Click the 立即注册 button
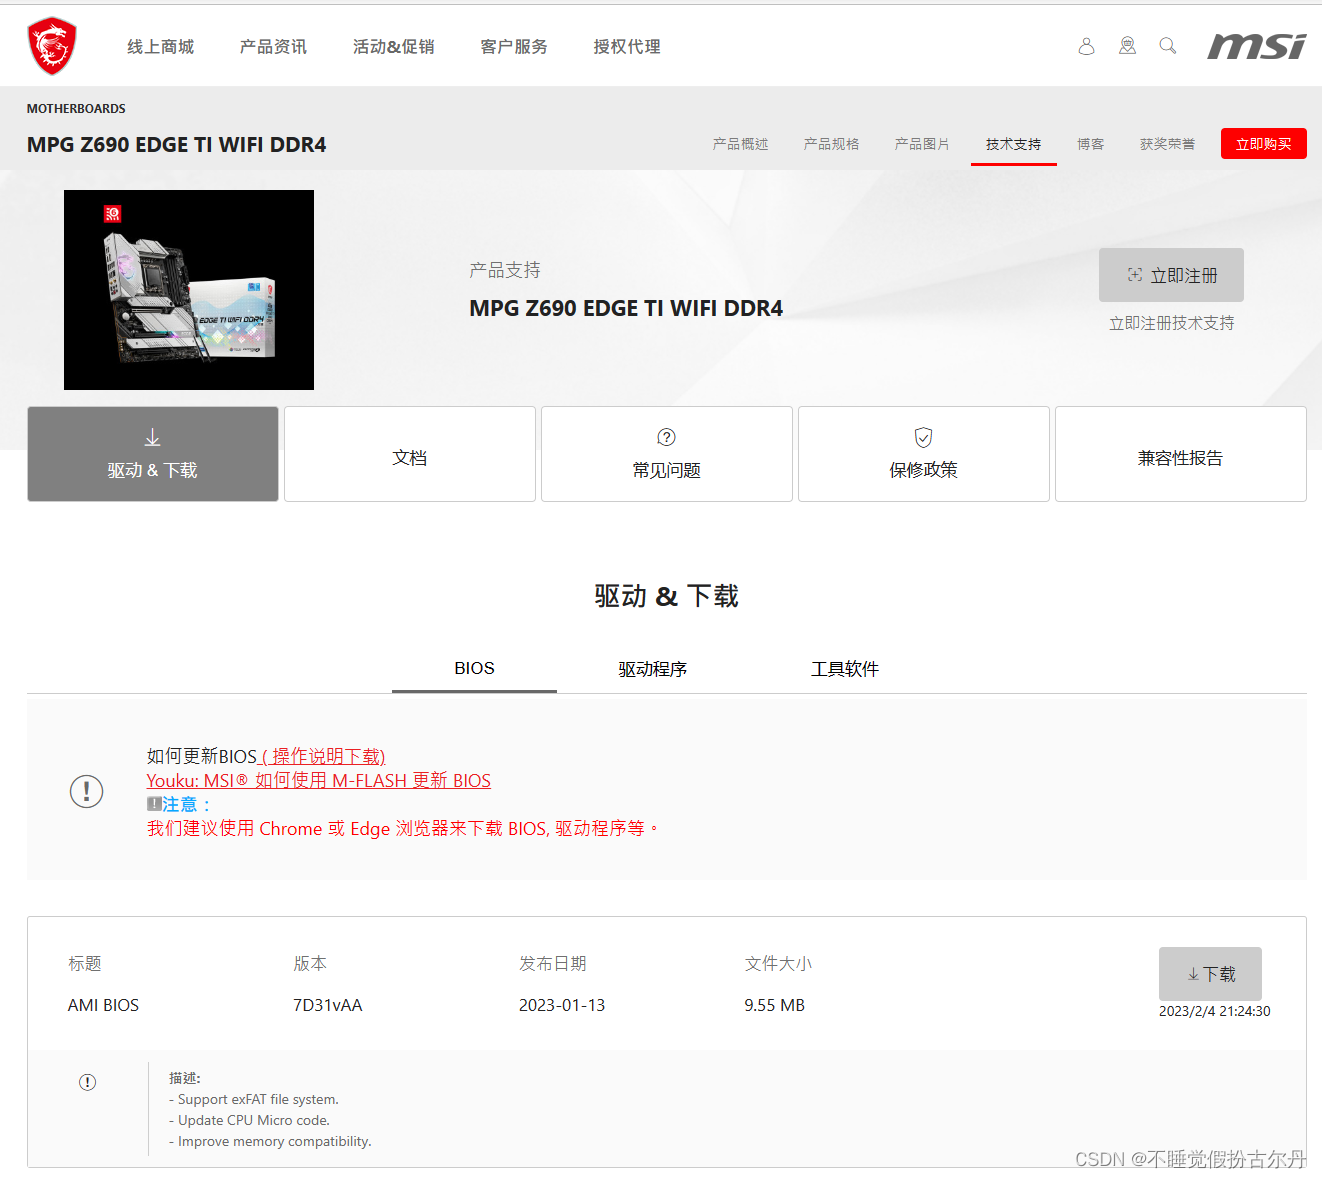The image size is (1322, 1178). point(1171,275)
